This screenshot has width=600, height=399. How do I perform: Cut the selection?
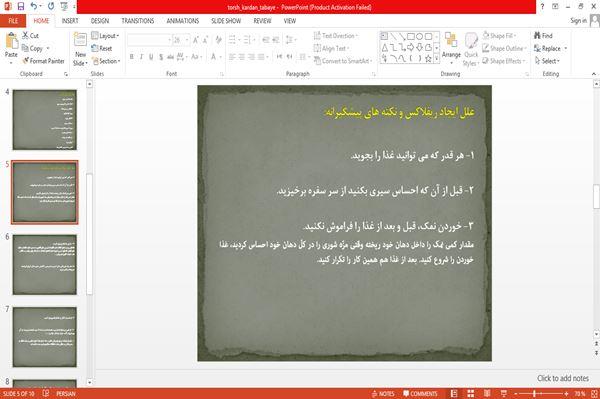30,36
